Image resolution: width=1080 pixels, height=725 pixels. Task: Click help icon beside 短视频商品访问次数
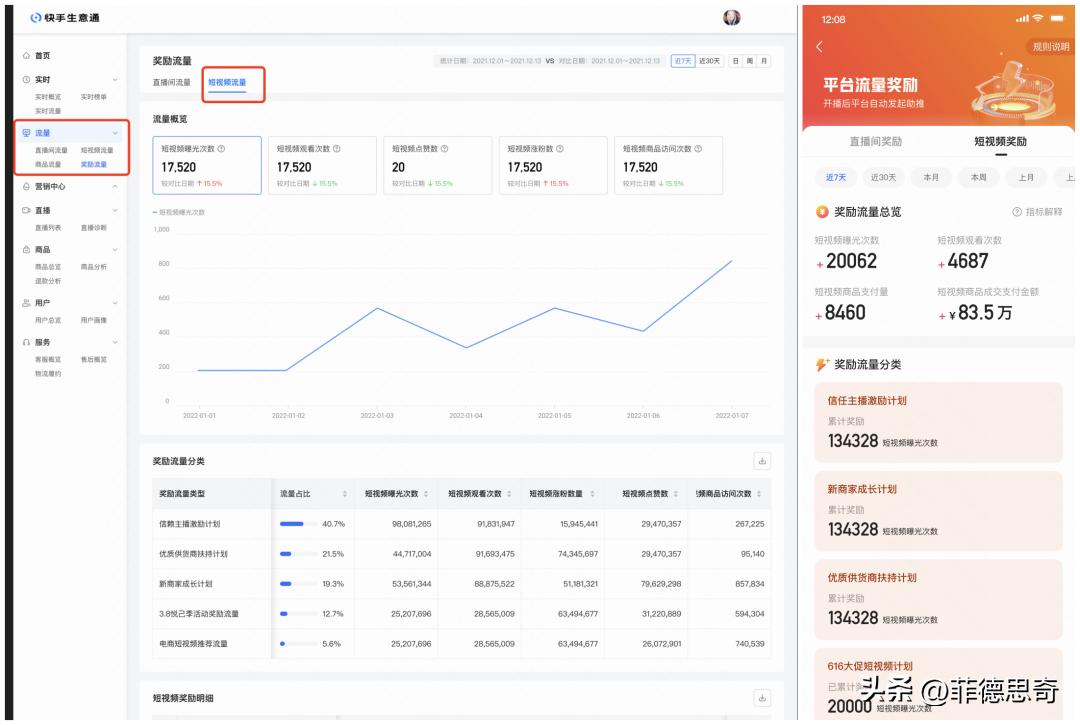coord(698,149)
